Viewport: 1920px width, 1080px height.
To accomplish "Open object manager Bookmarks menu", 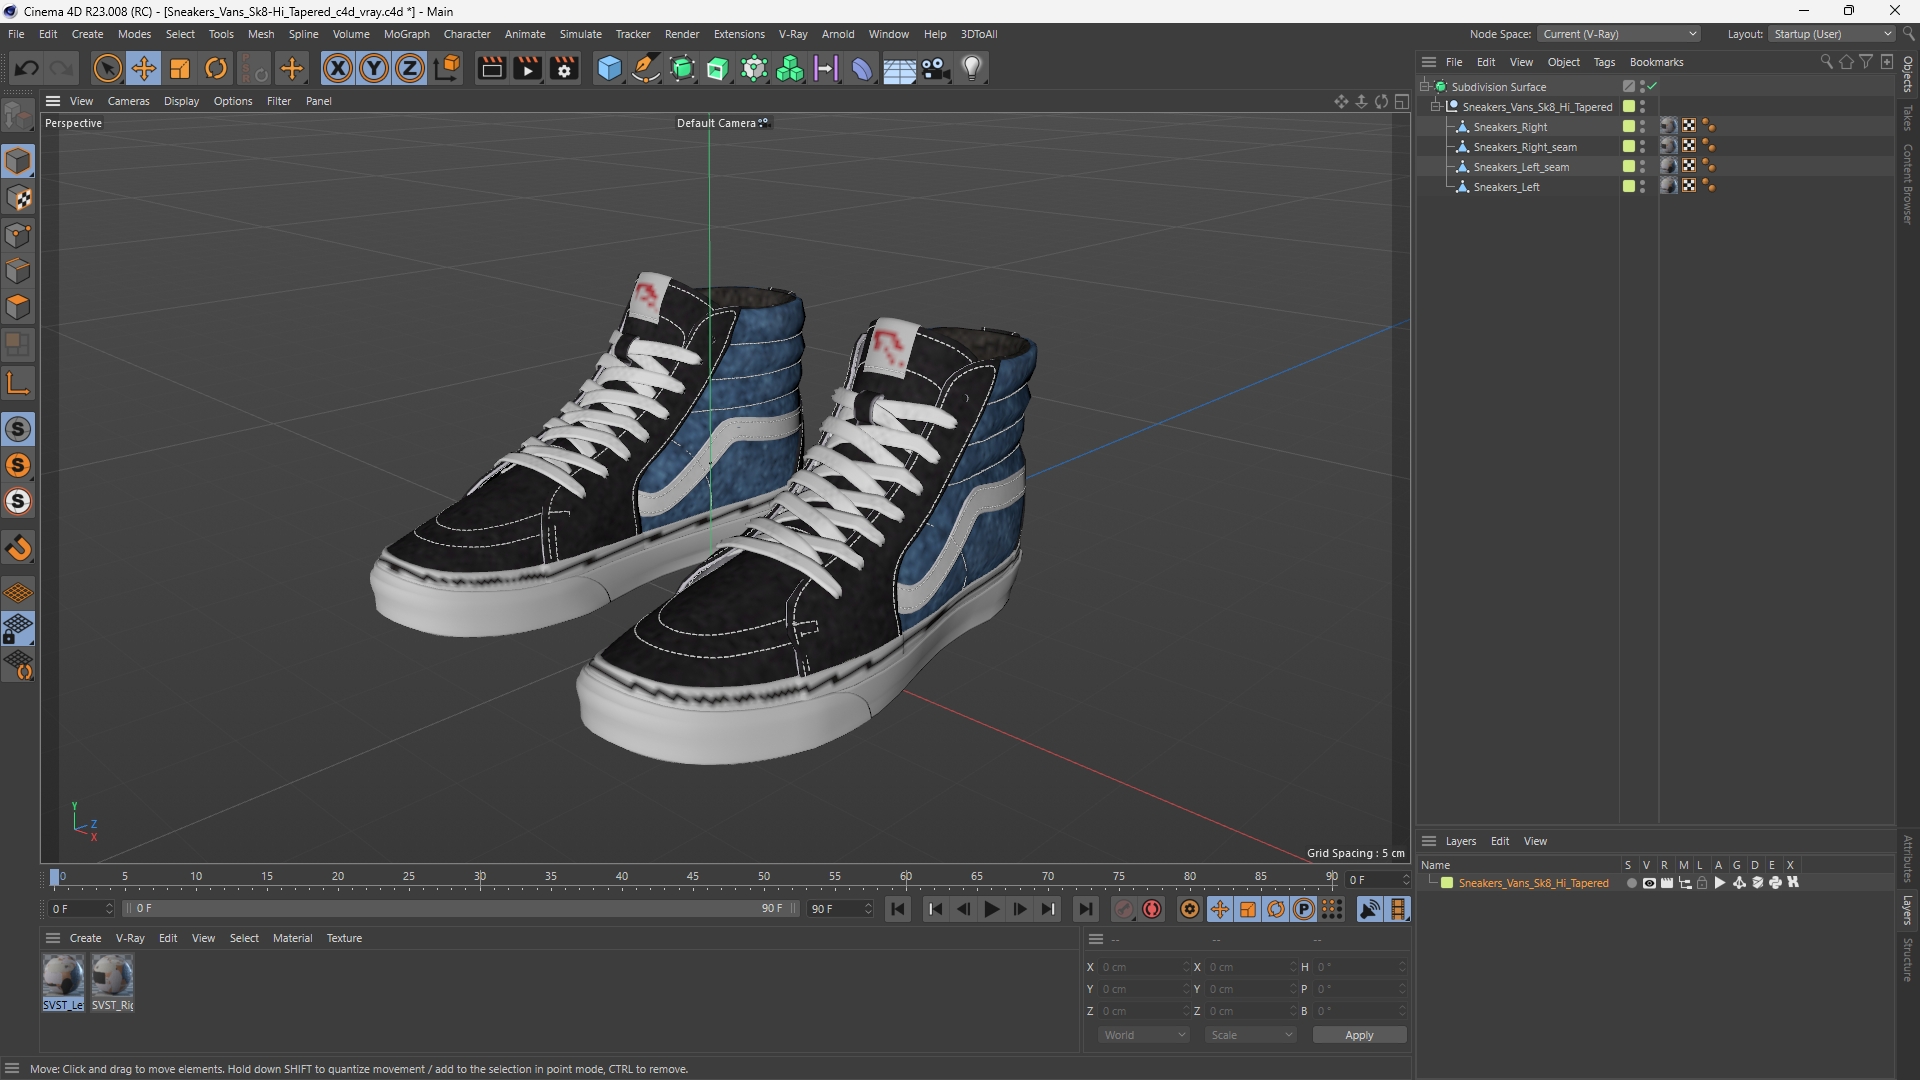I will pyautogui.click(x=1656, y=62).
